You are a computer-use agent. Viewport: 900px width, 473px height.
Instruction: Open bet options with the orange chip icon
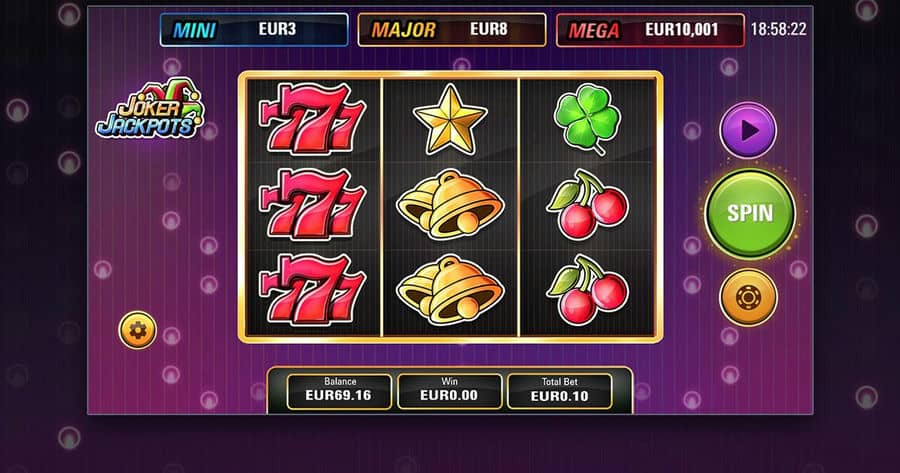748,297
